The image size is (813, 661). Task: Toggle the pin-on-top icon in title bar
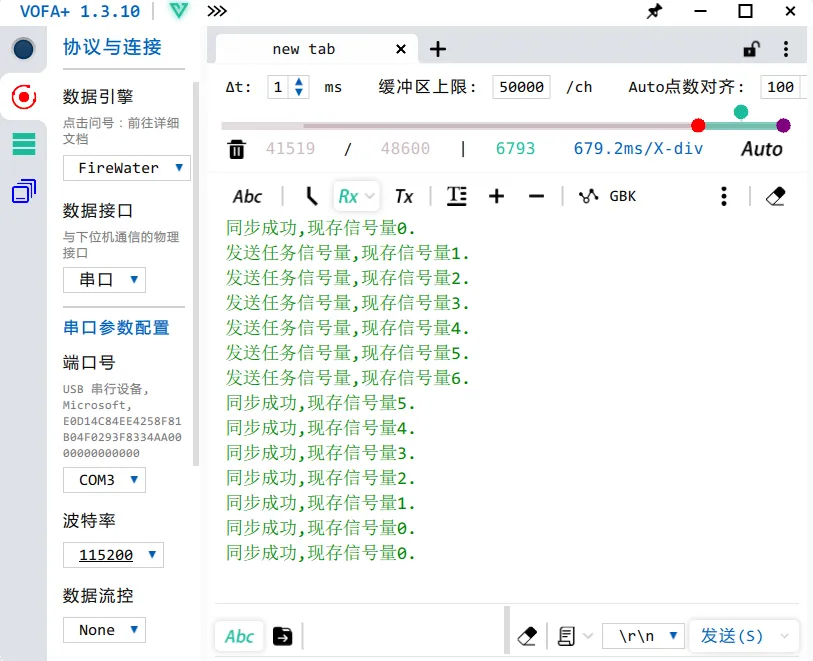pos(655,12)
